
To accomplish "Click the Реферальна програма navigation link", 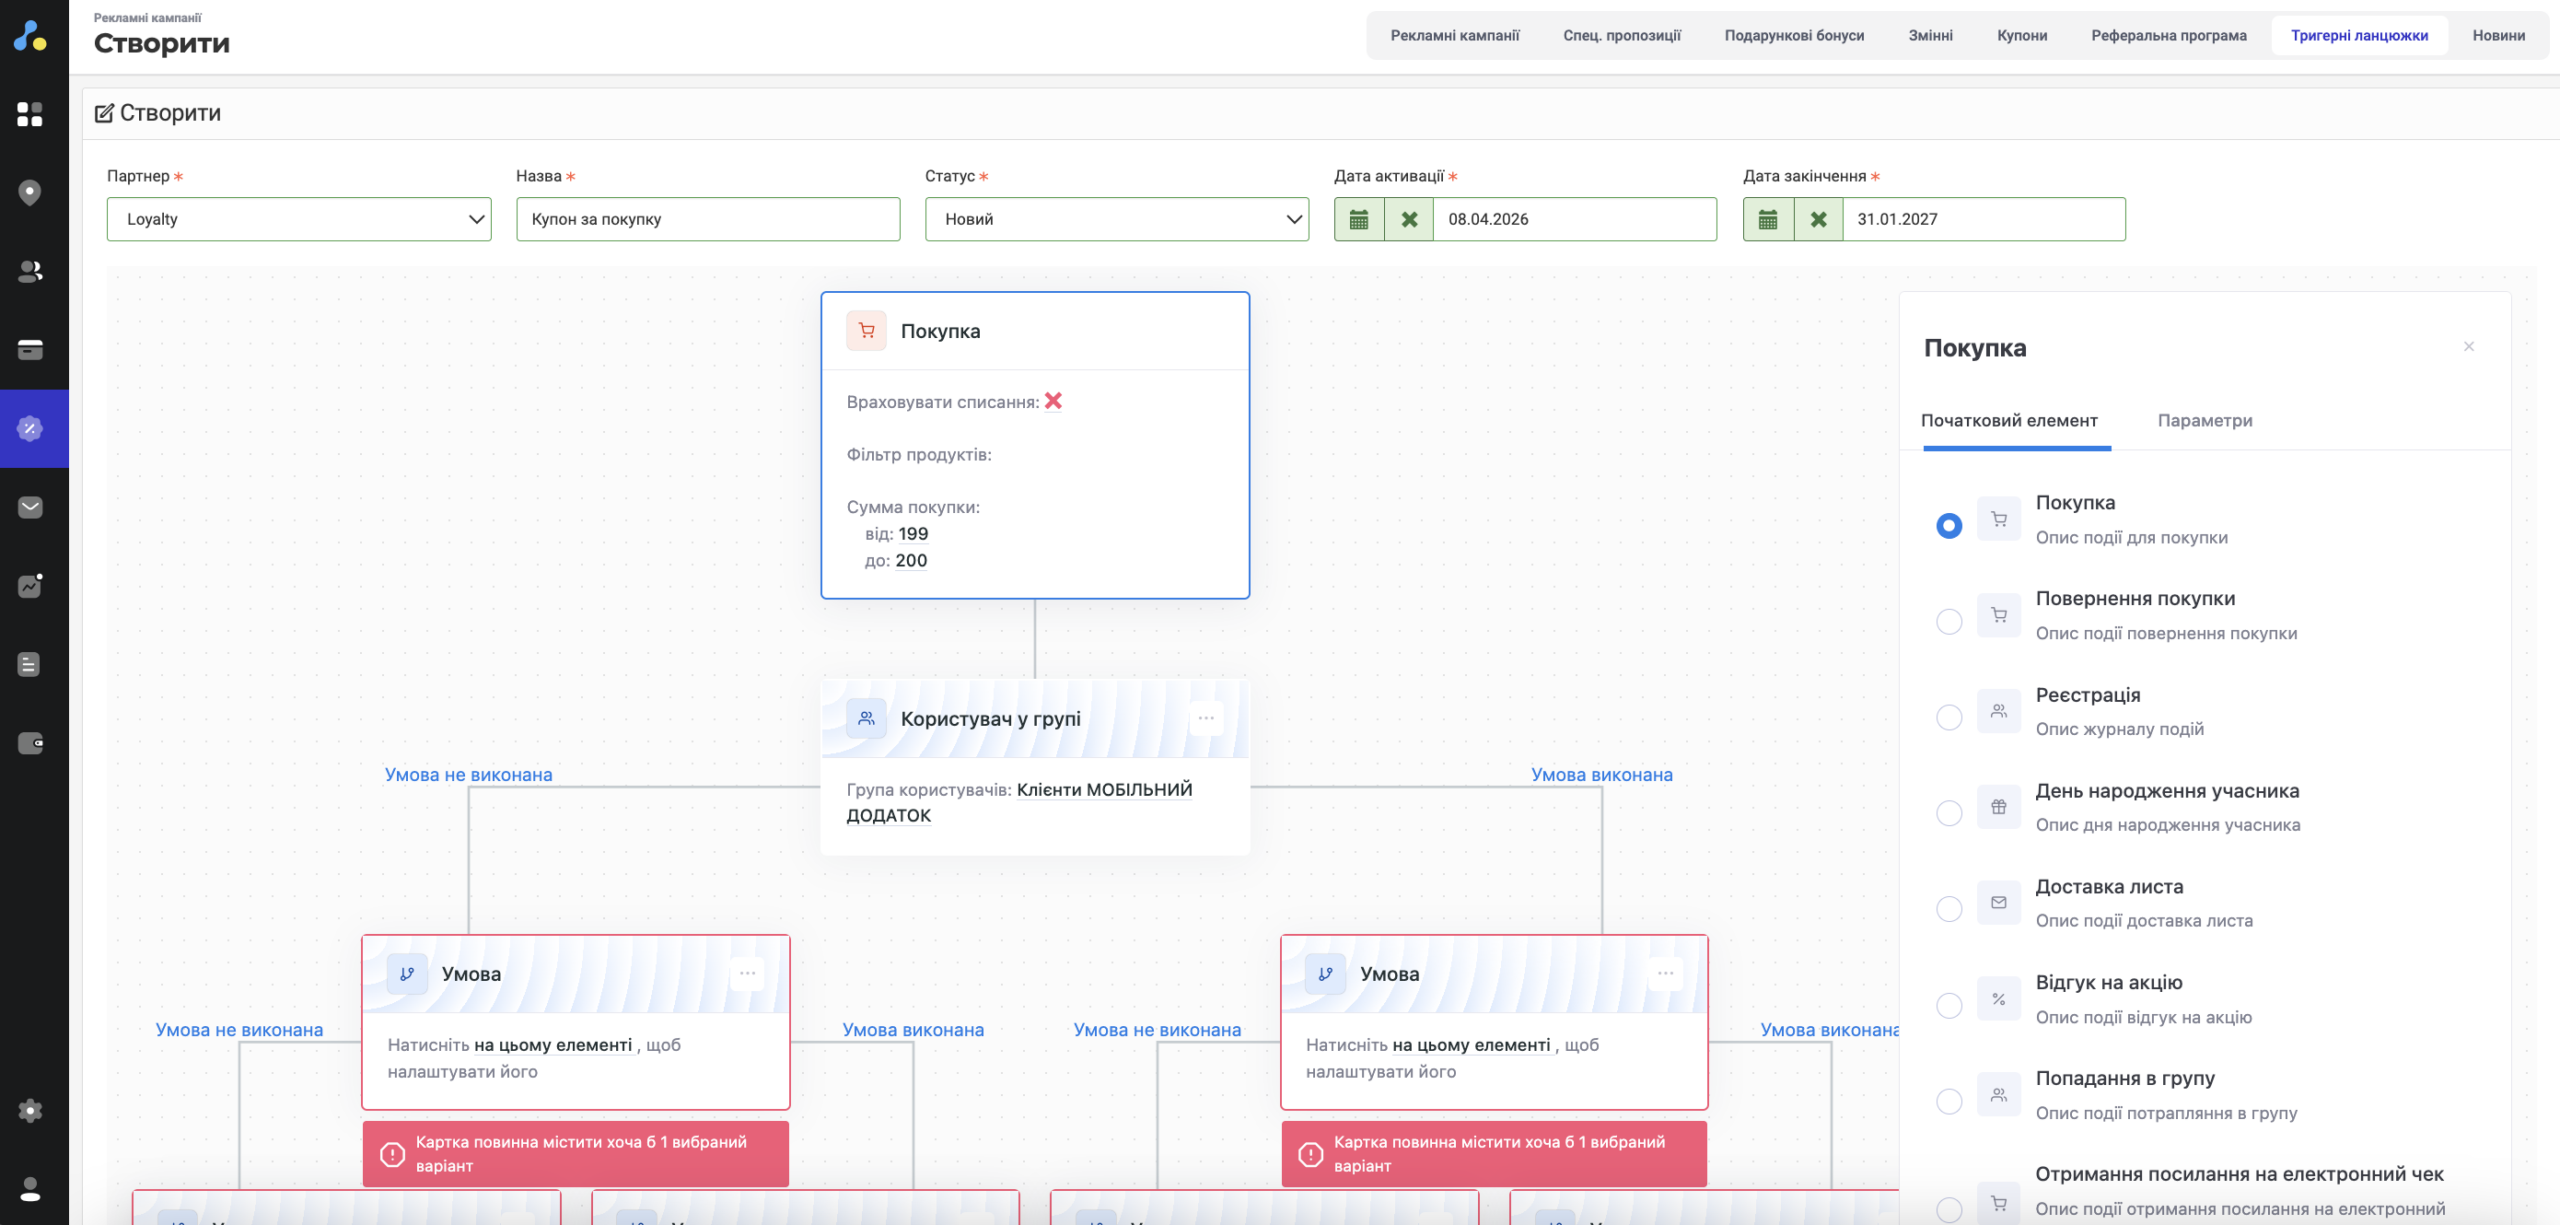I will click(x=2168, y=36).
